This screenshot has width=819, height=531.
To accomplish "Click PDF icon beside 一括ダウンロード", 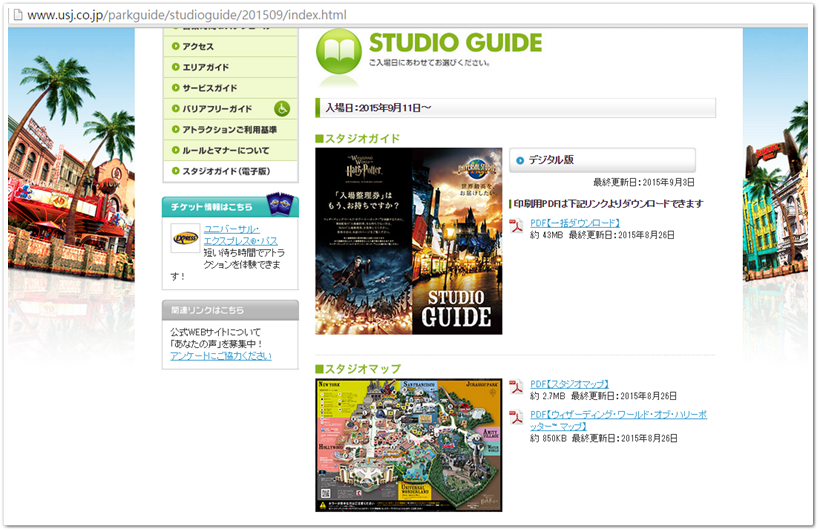I will [516, 226].
